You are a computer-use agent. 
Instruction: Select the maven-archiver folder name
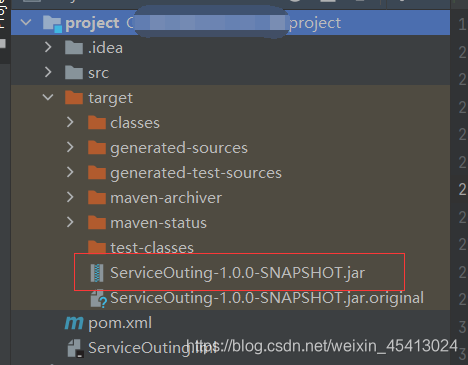click(x=166, y=198)
